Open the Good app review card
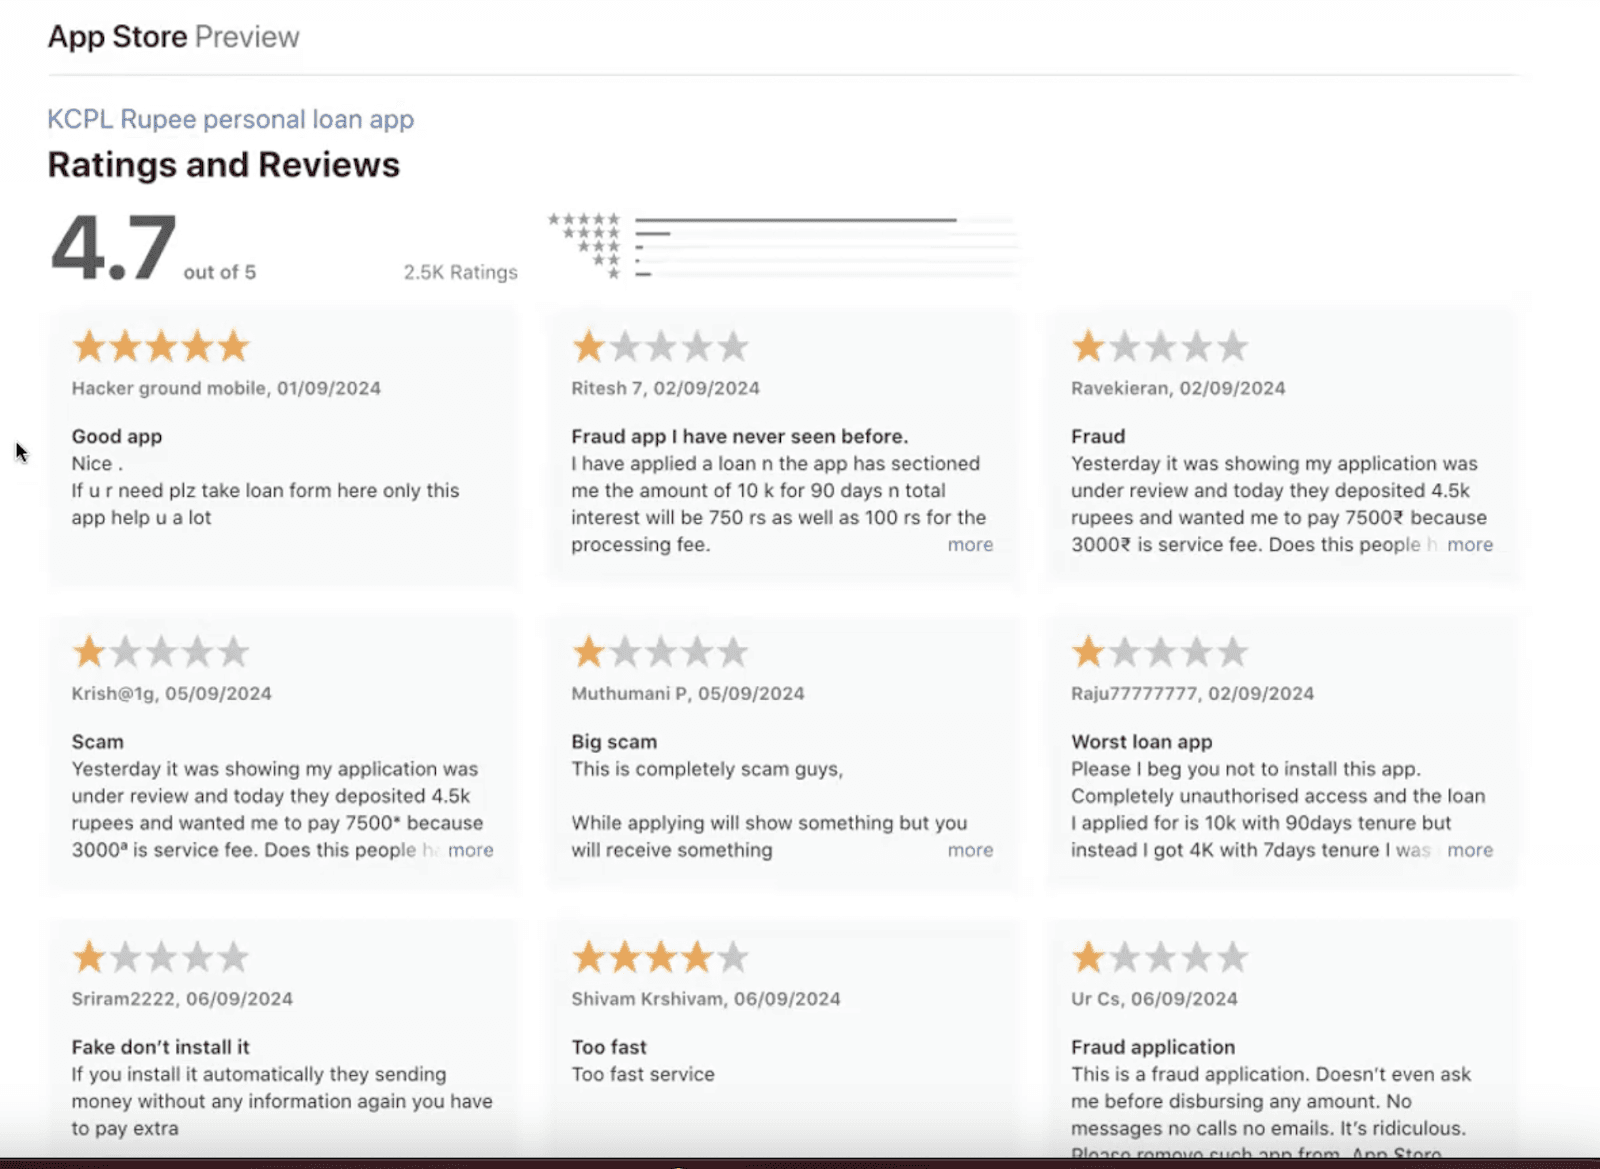This screenshot has height=1169, width=1600. [284, 447]
